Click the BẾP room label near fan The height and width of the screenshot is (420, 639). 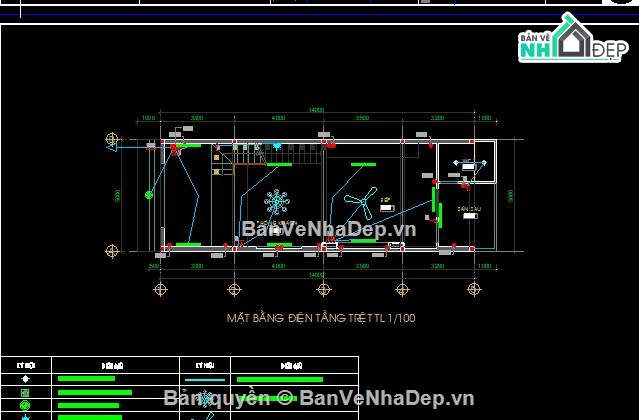tap(385, 200)
